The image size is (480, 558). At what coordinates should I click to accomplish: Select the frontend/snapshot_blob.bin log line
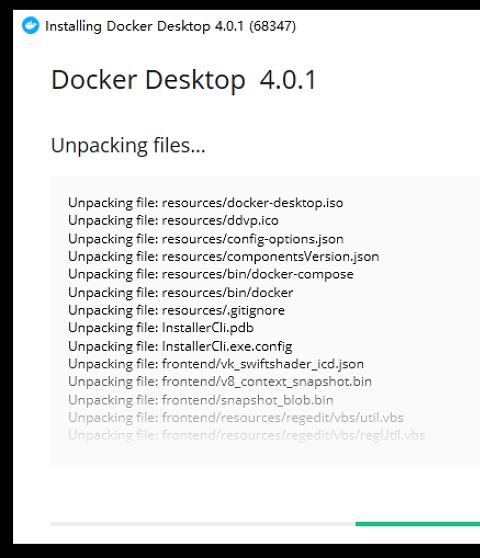coord(201,400)
